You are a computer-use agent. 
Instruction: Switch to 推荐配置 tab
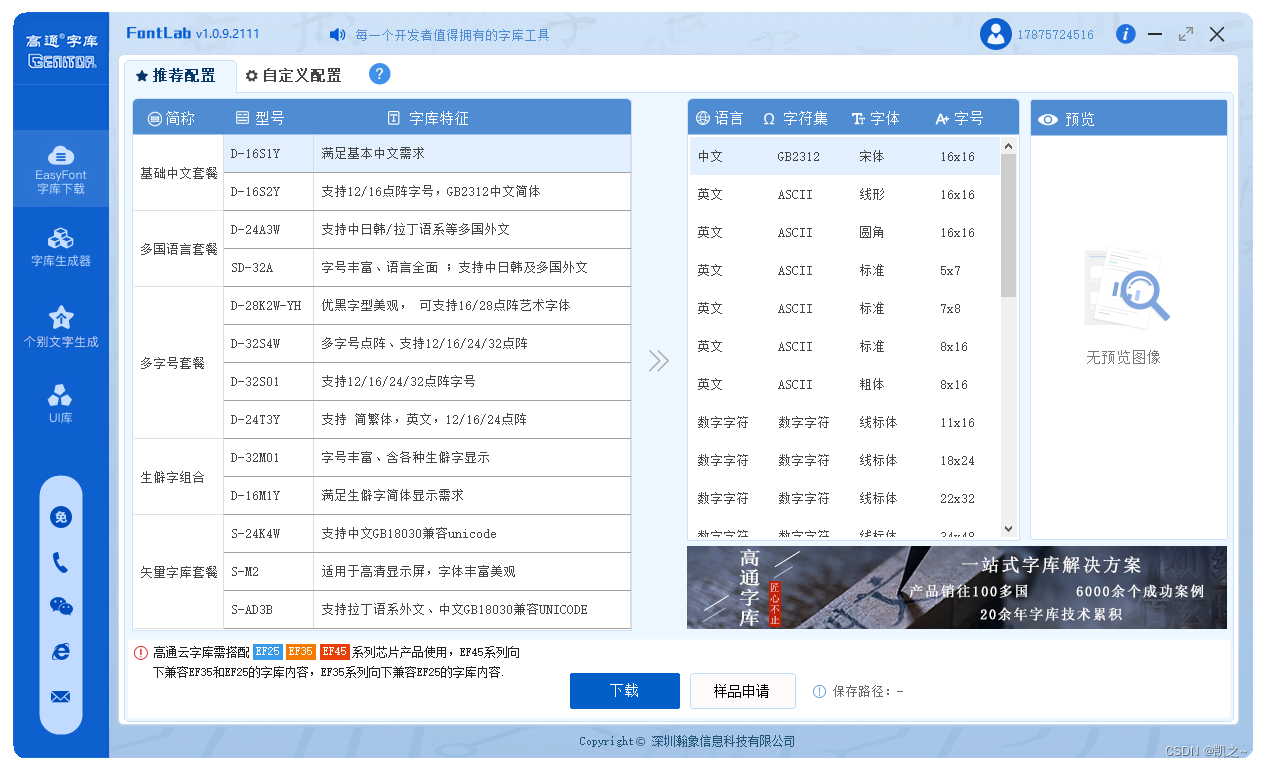coord(178,76)
